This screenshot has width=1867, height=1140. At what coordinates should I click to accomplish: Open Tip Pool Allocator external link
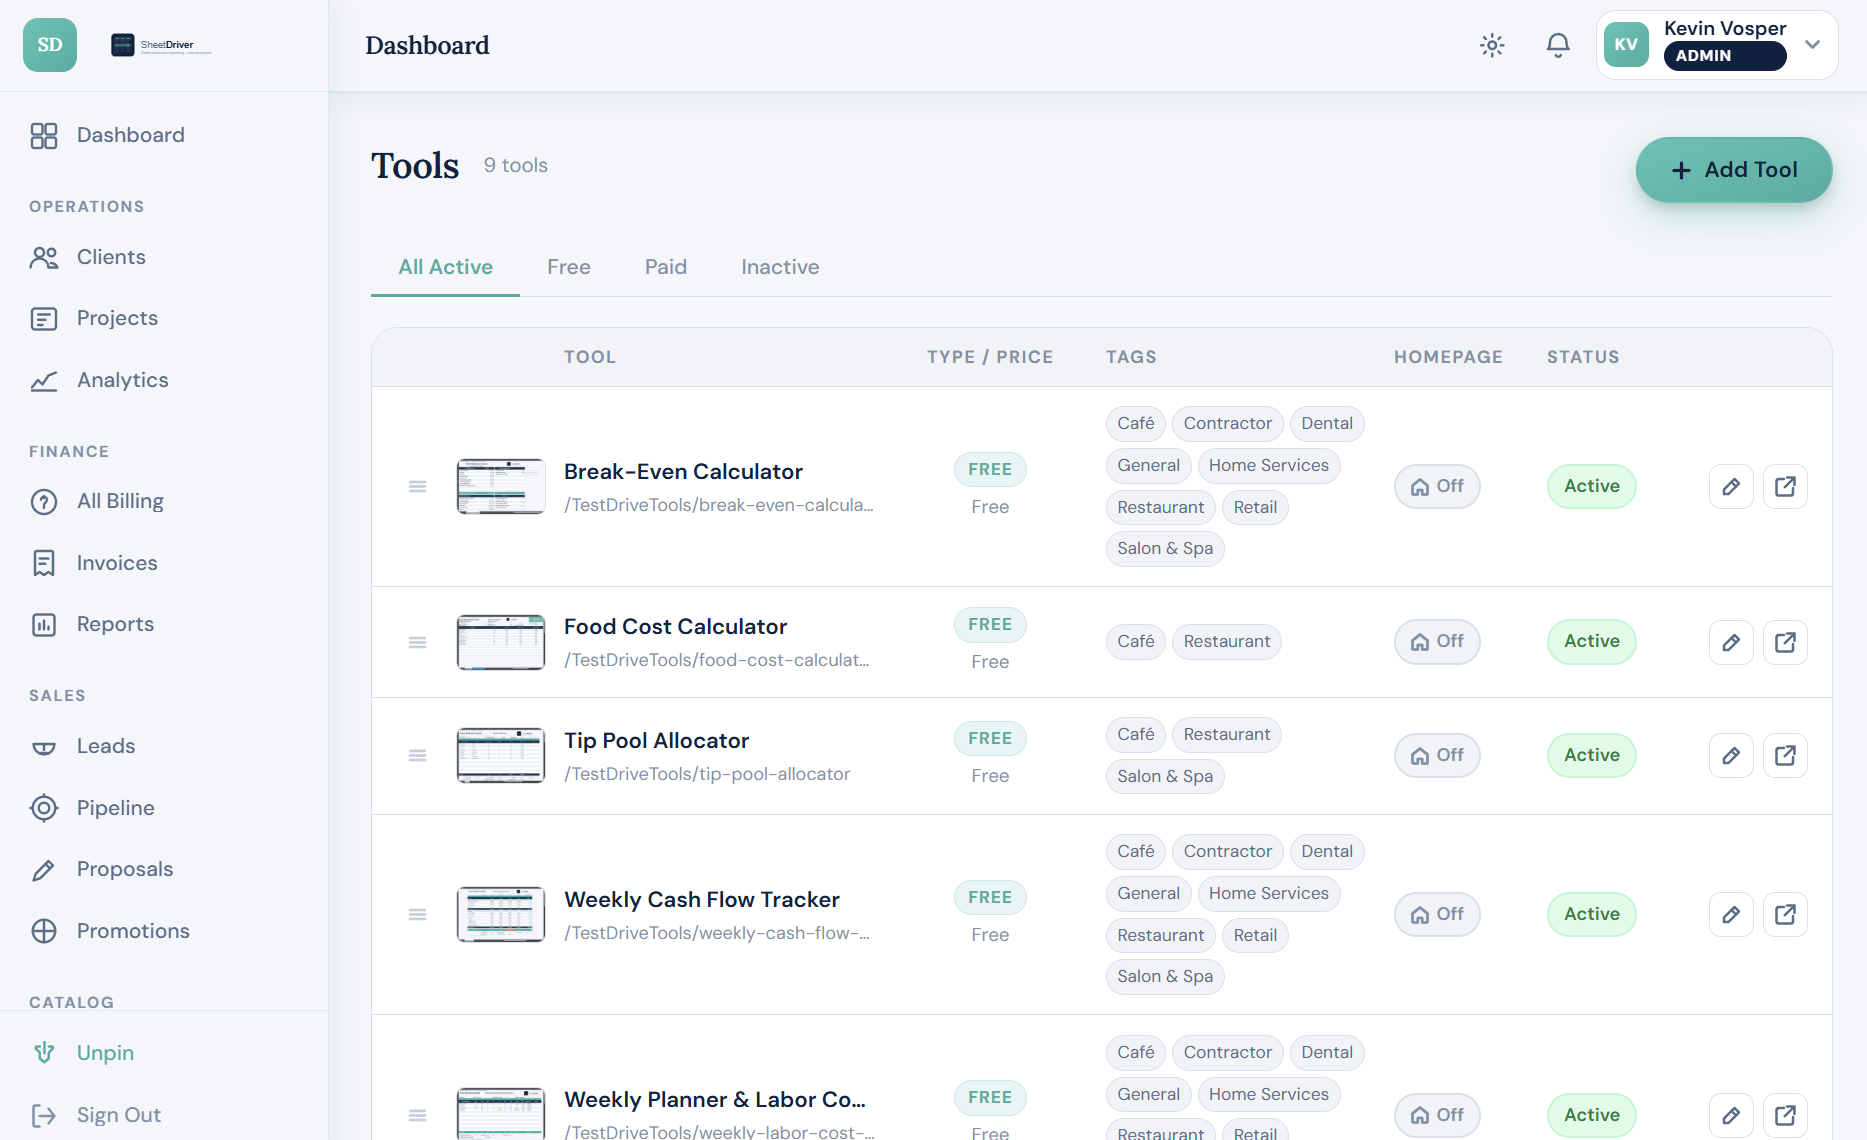(x=1785, y=756)
